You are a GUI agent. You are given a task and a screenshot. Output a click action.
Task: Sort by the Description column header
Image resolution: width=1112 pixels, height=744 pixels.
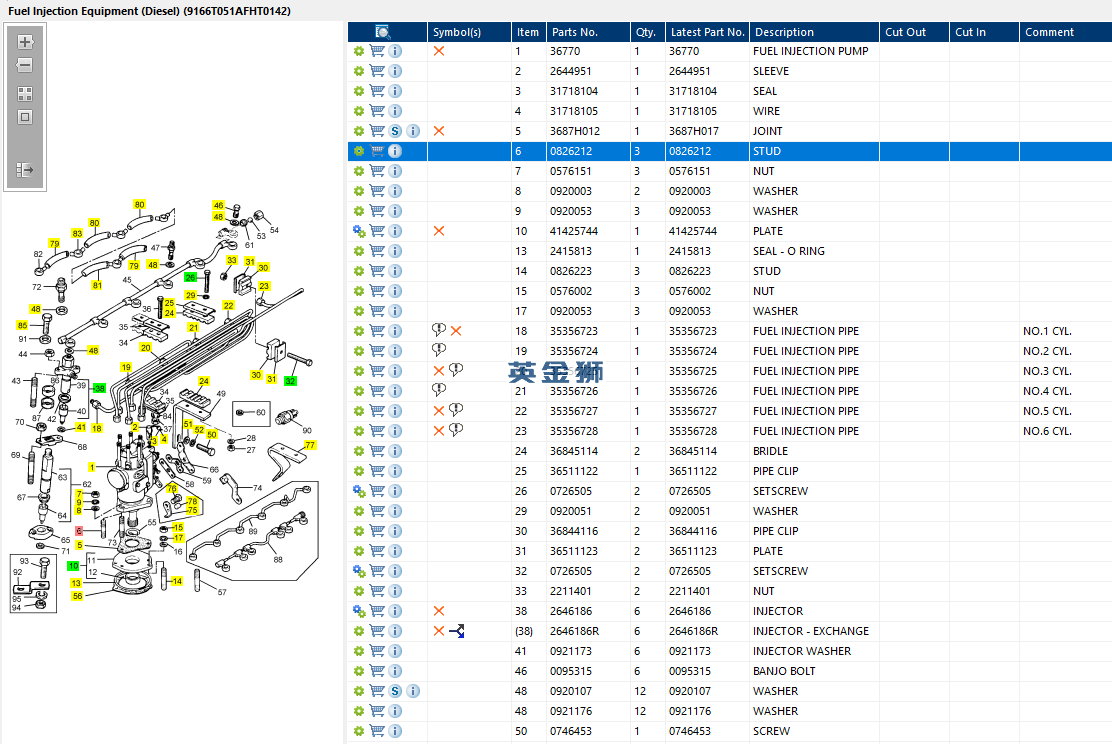[814, 32]
